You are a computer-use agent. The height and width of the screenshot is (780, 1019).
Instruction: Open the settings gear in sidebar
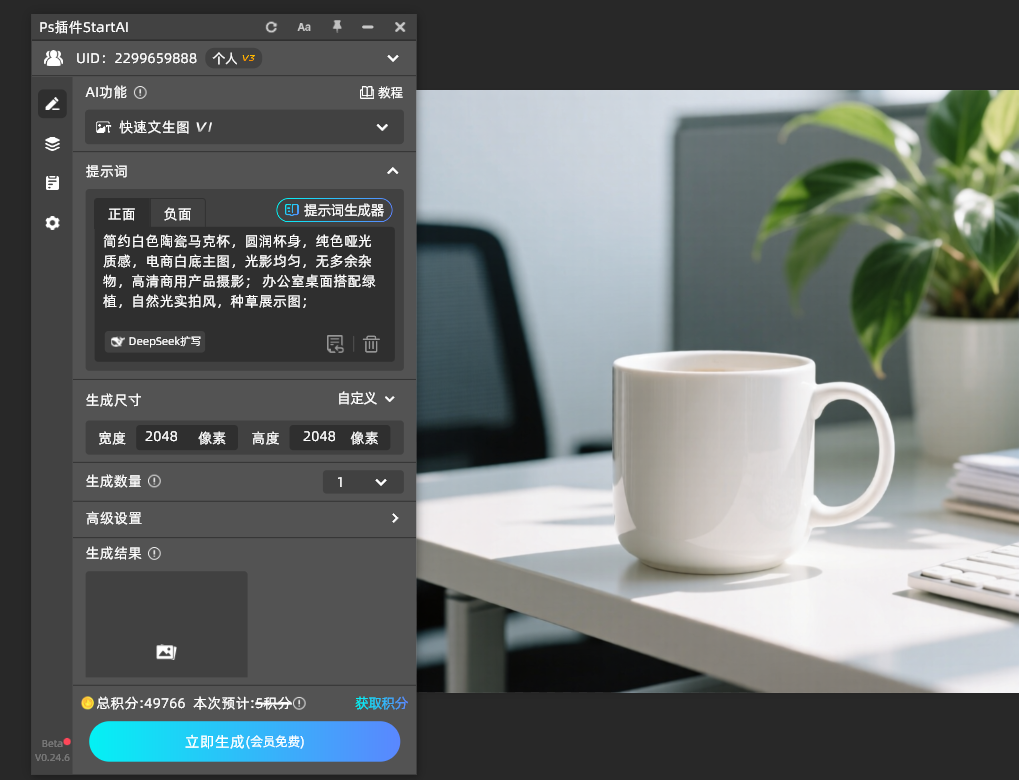coord(53,223)
